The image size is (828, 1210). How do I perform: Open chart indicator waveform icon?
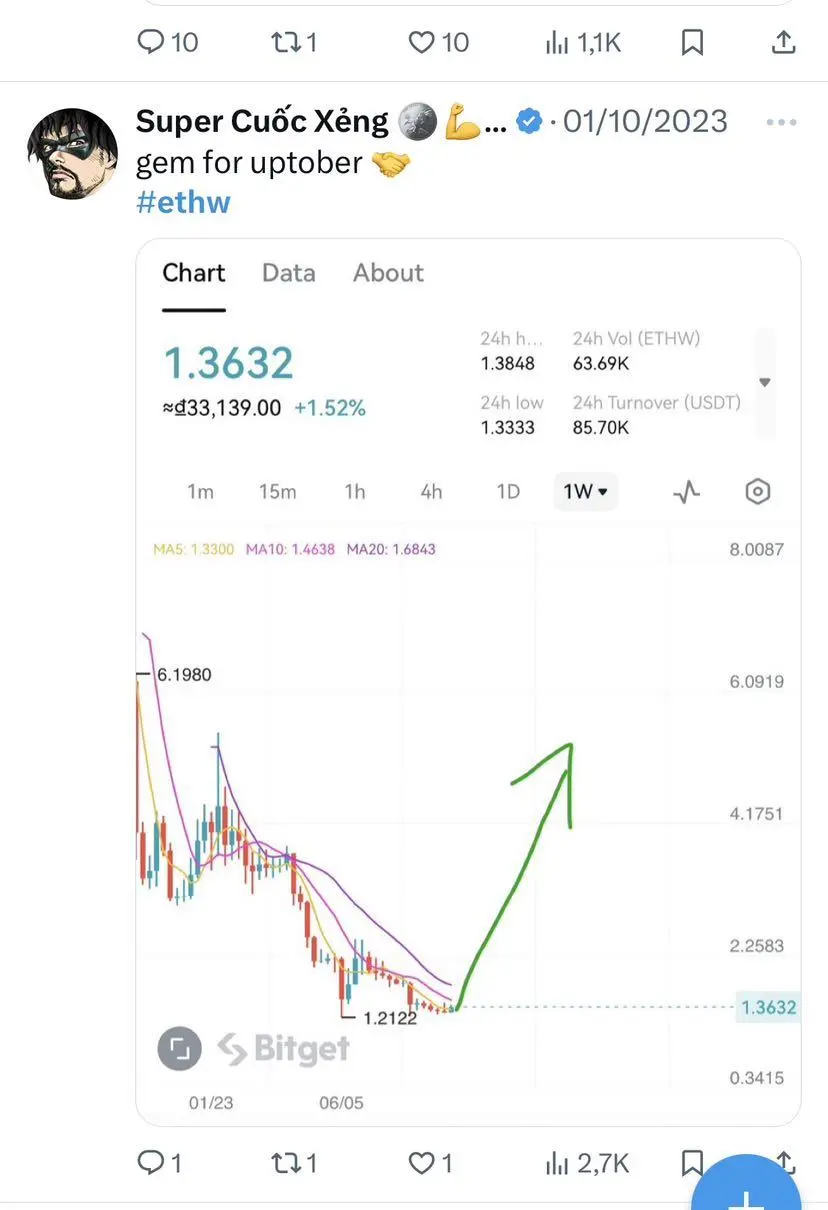tap(687, 491)
